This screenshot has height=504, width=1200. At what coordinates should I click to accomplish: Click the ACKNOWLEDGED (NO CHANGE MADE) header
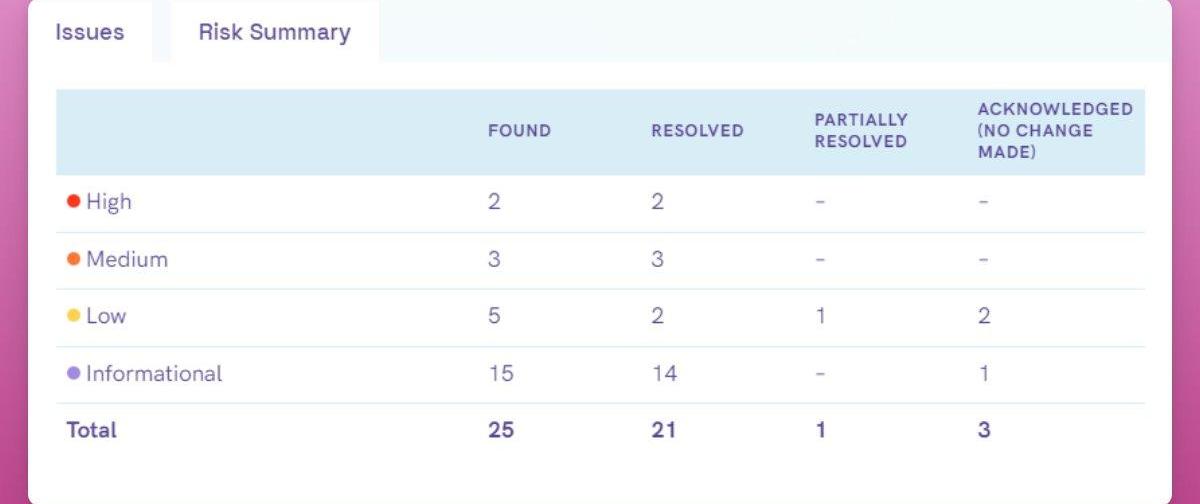point(1055,131)
